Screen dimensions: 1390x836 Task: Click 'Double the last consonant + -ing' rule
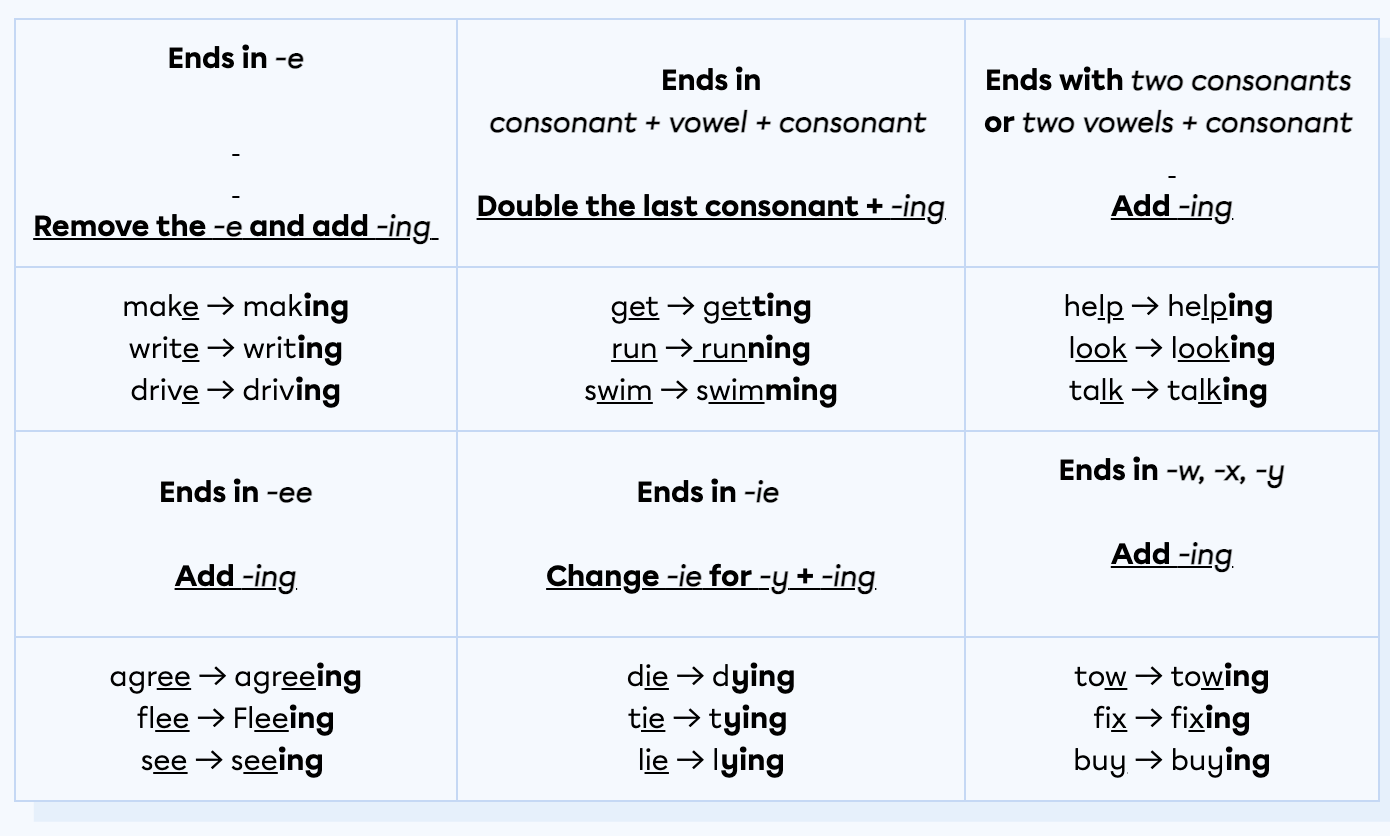(710, 206)
